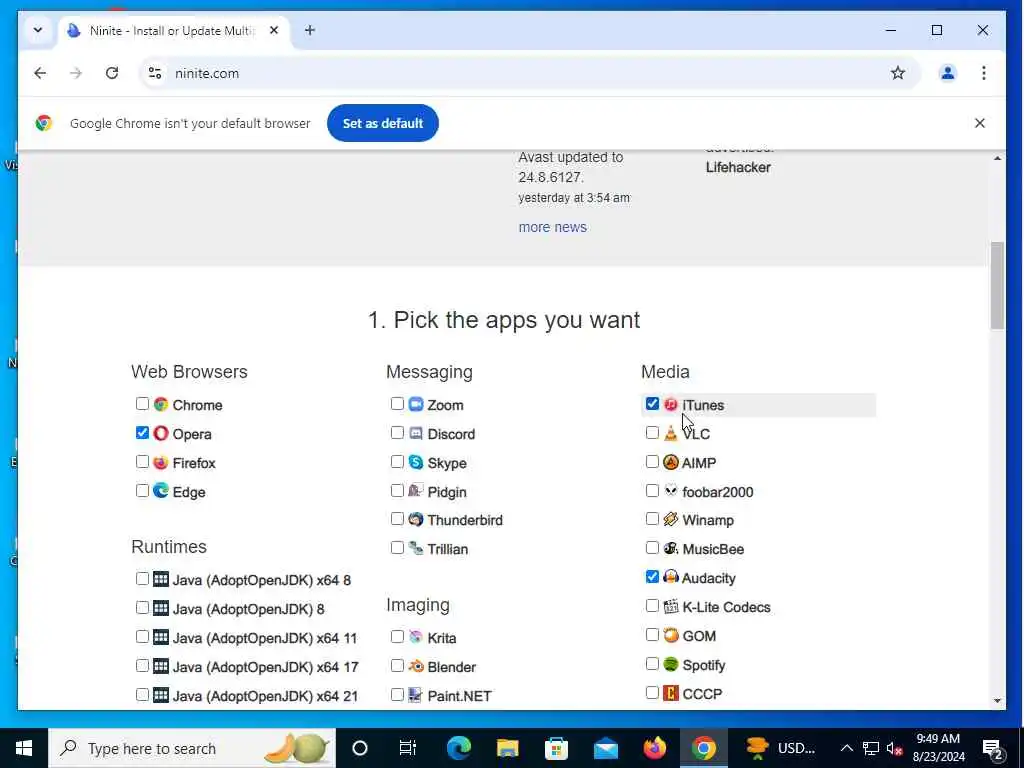Click the Audacity headphones icon
1024x768 pixels.
pos(671,577)
